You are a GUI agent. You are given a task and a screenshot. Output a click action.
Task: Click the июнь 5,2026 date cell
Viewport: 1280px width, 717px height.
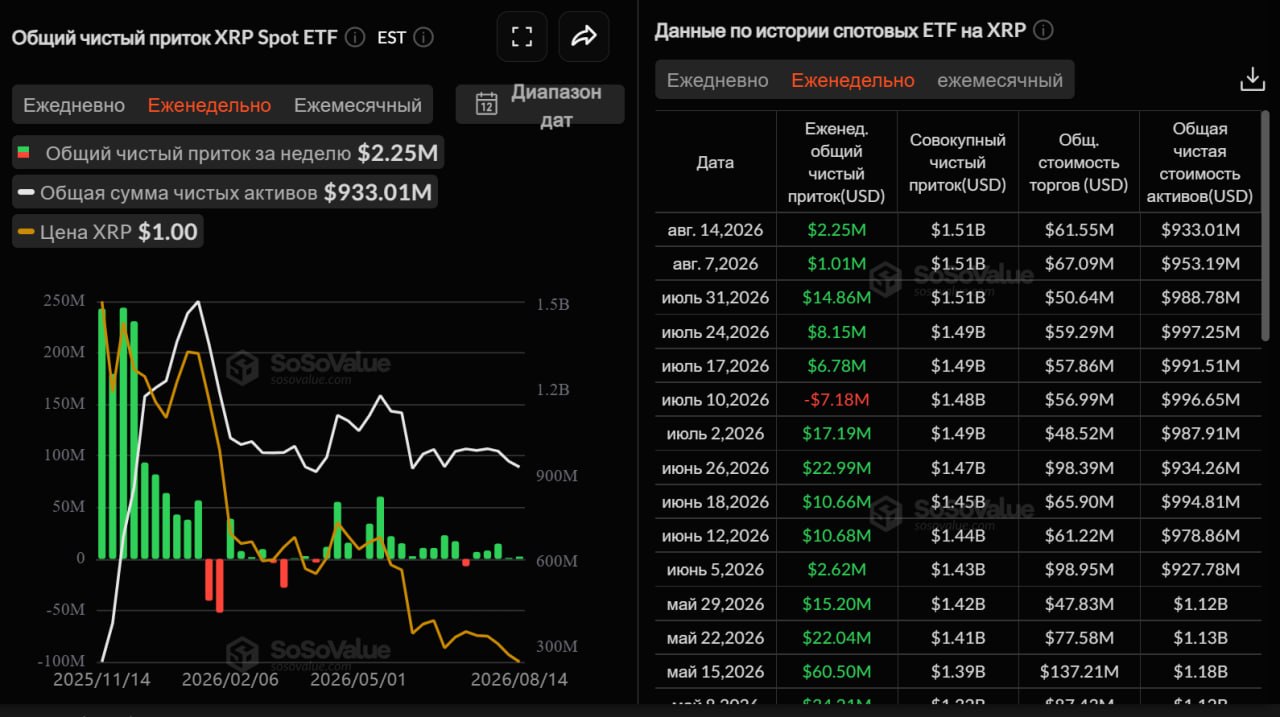coord(715,570)
